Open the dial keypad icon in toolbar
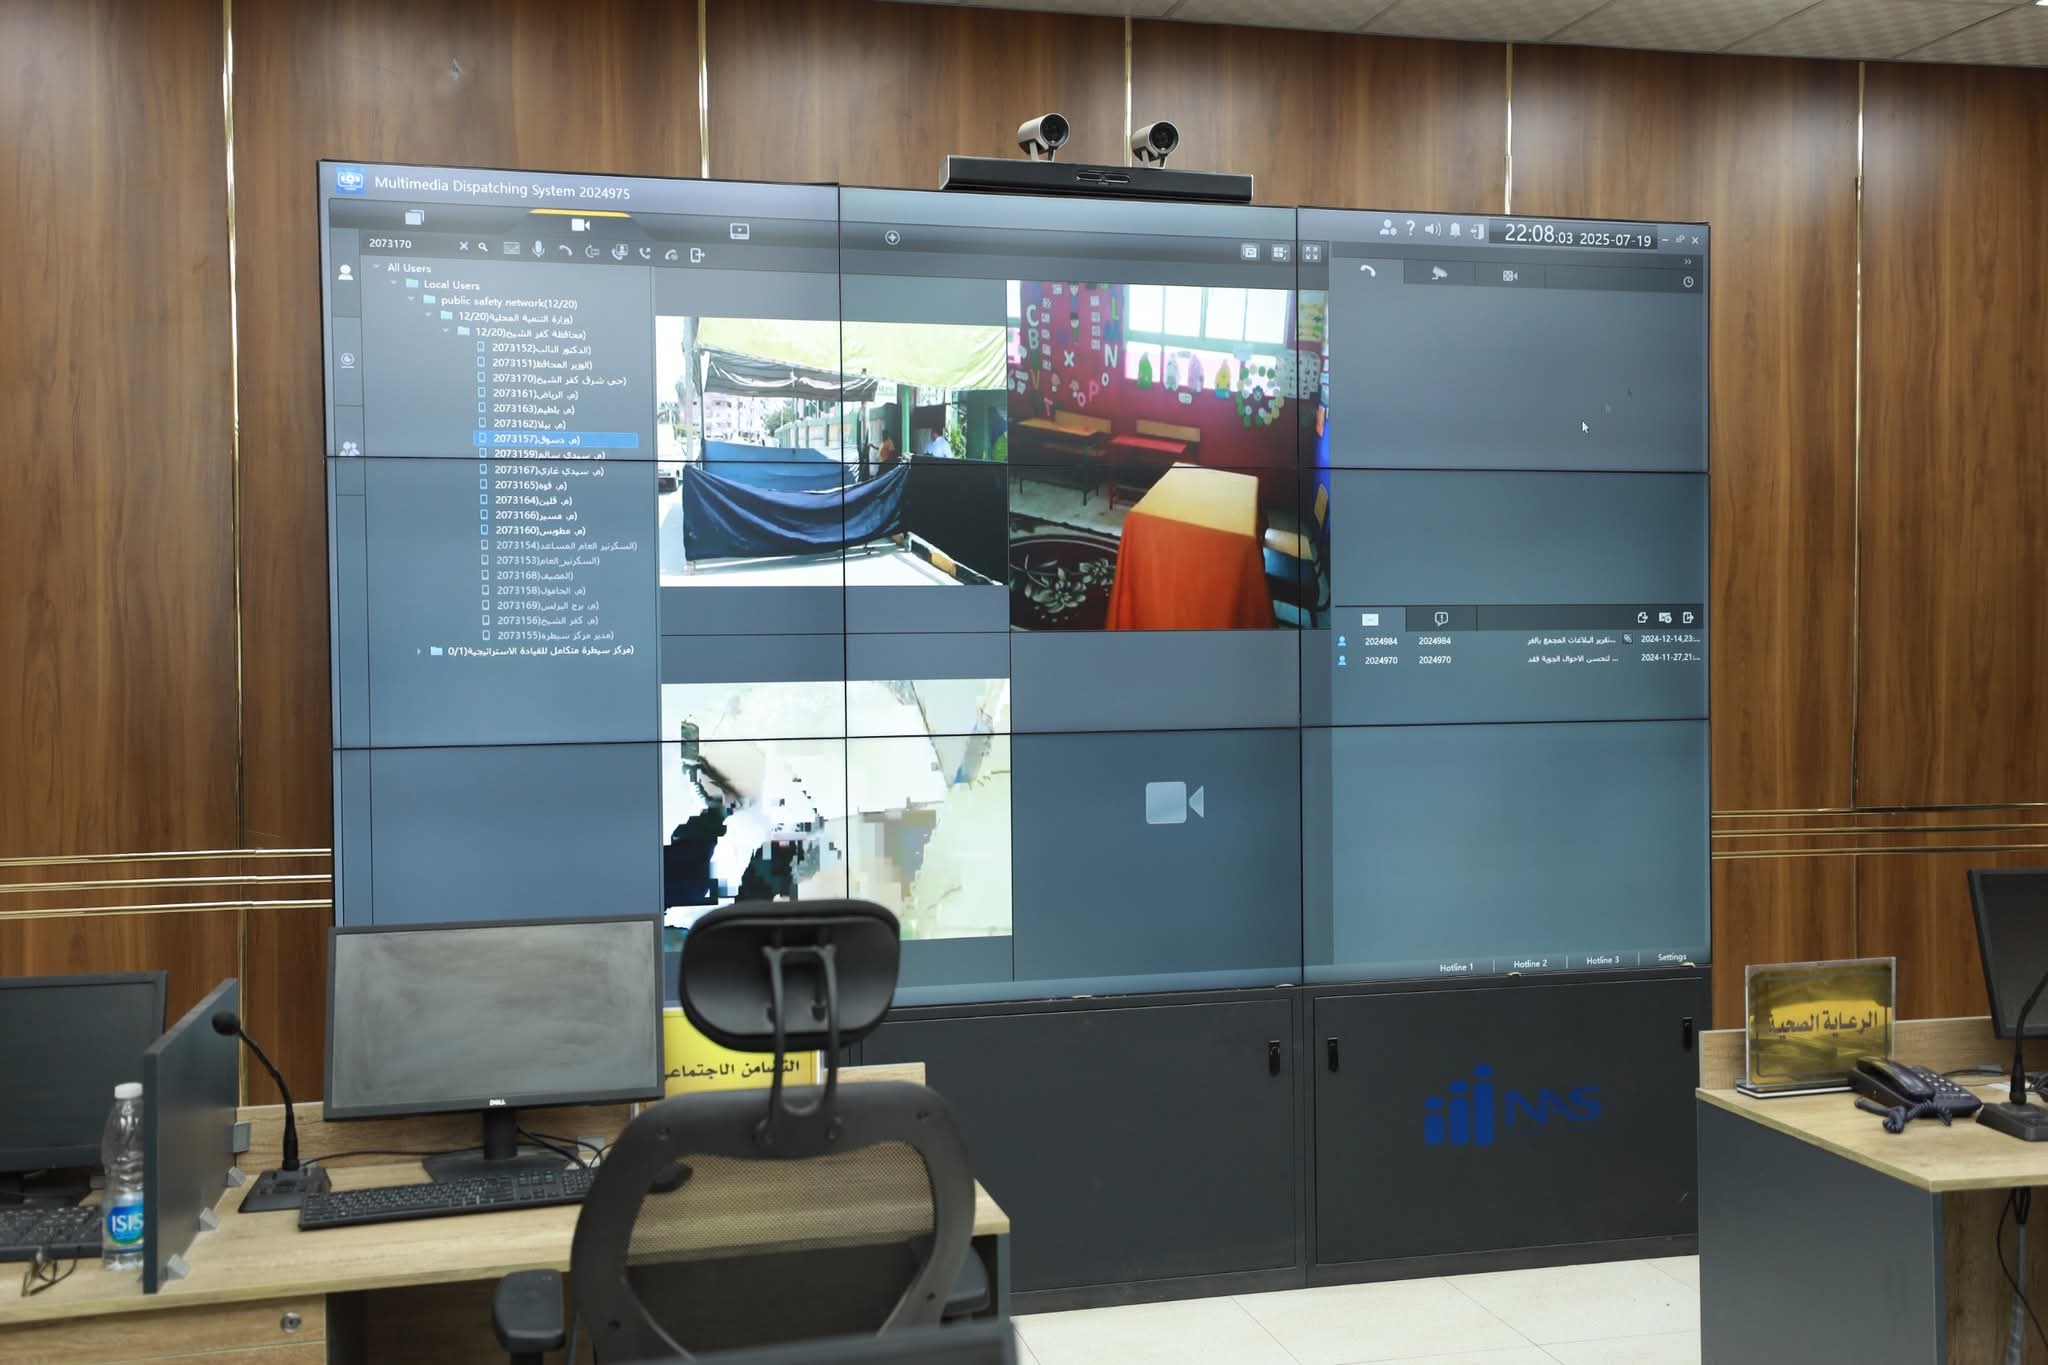Viewport: 2048px width, 1365px height. (512, 248)
